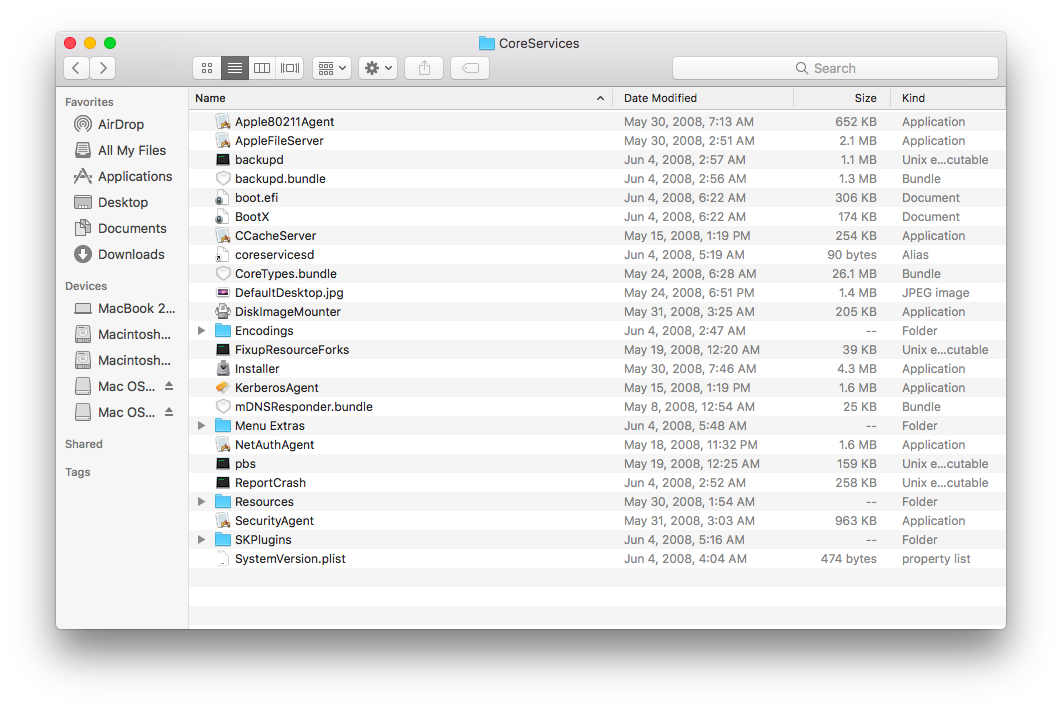Select the Installer application icon
The height and width of the screenshot is (709, 1062).
223,368
